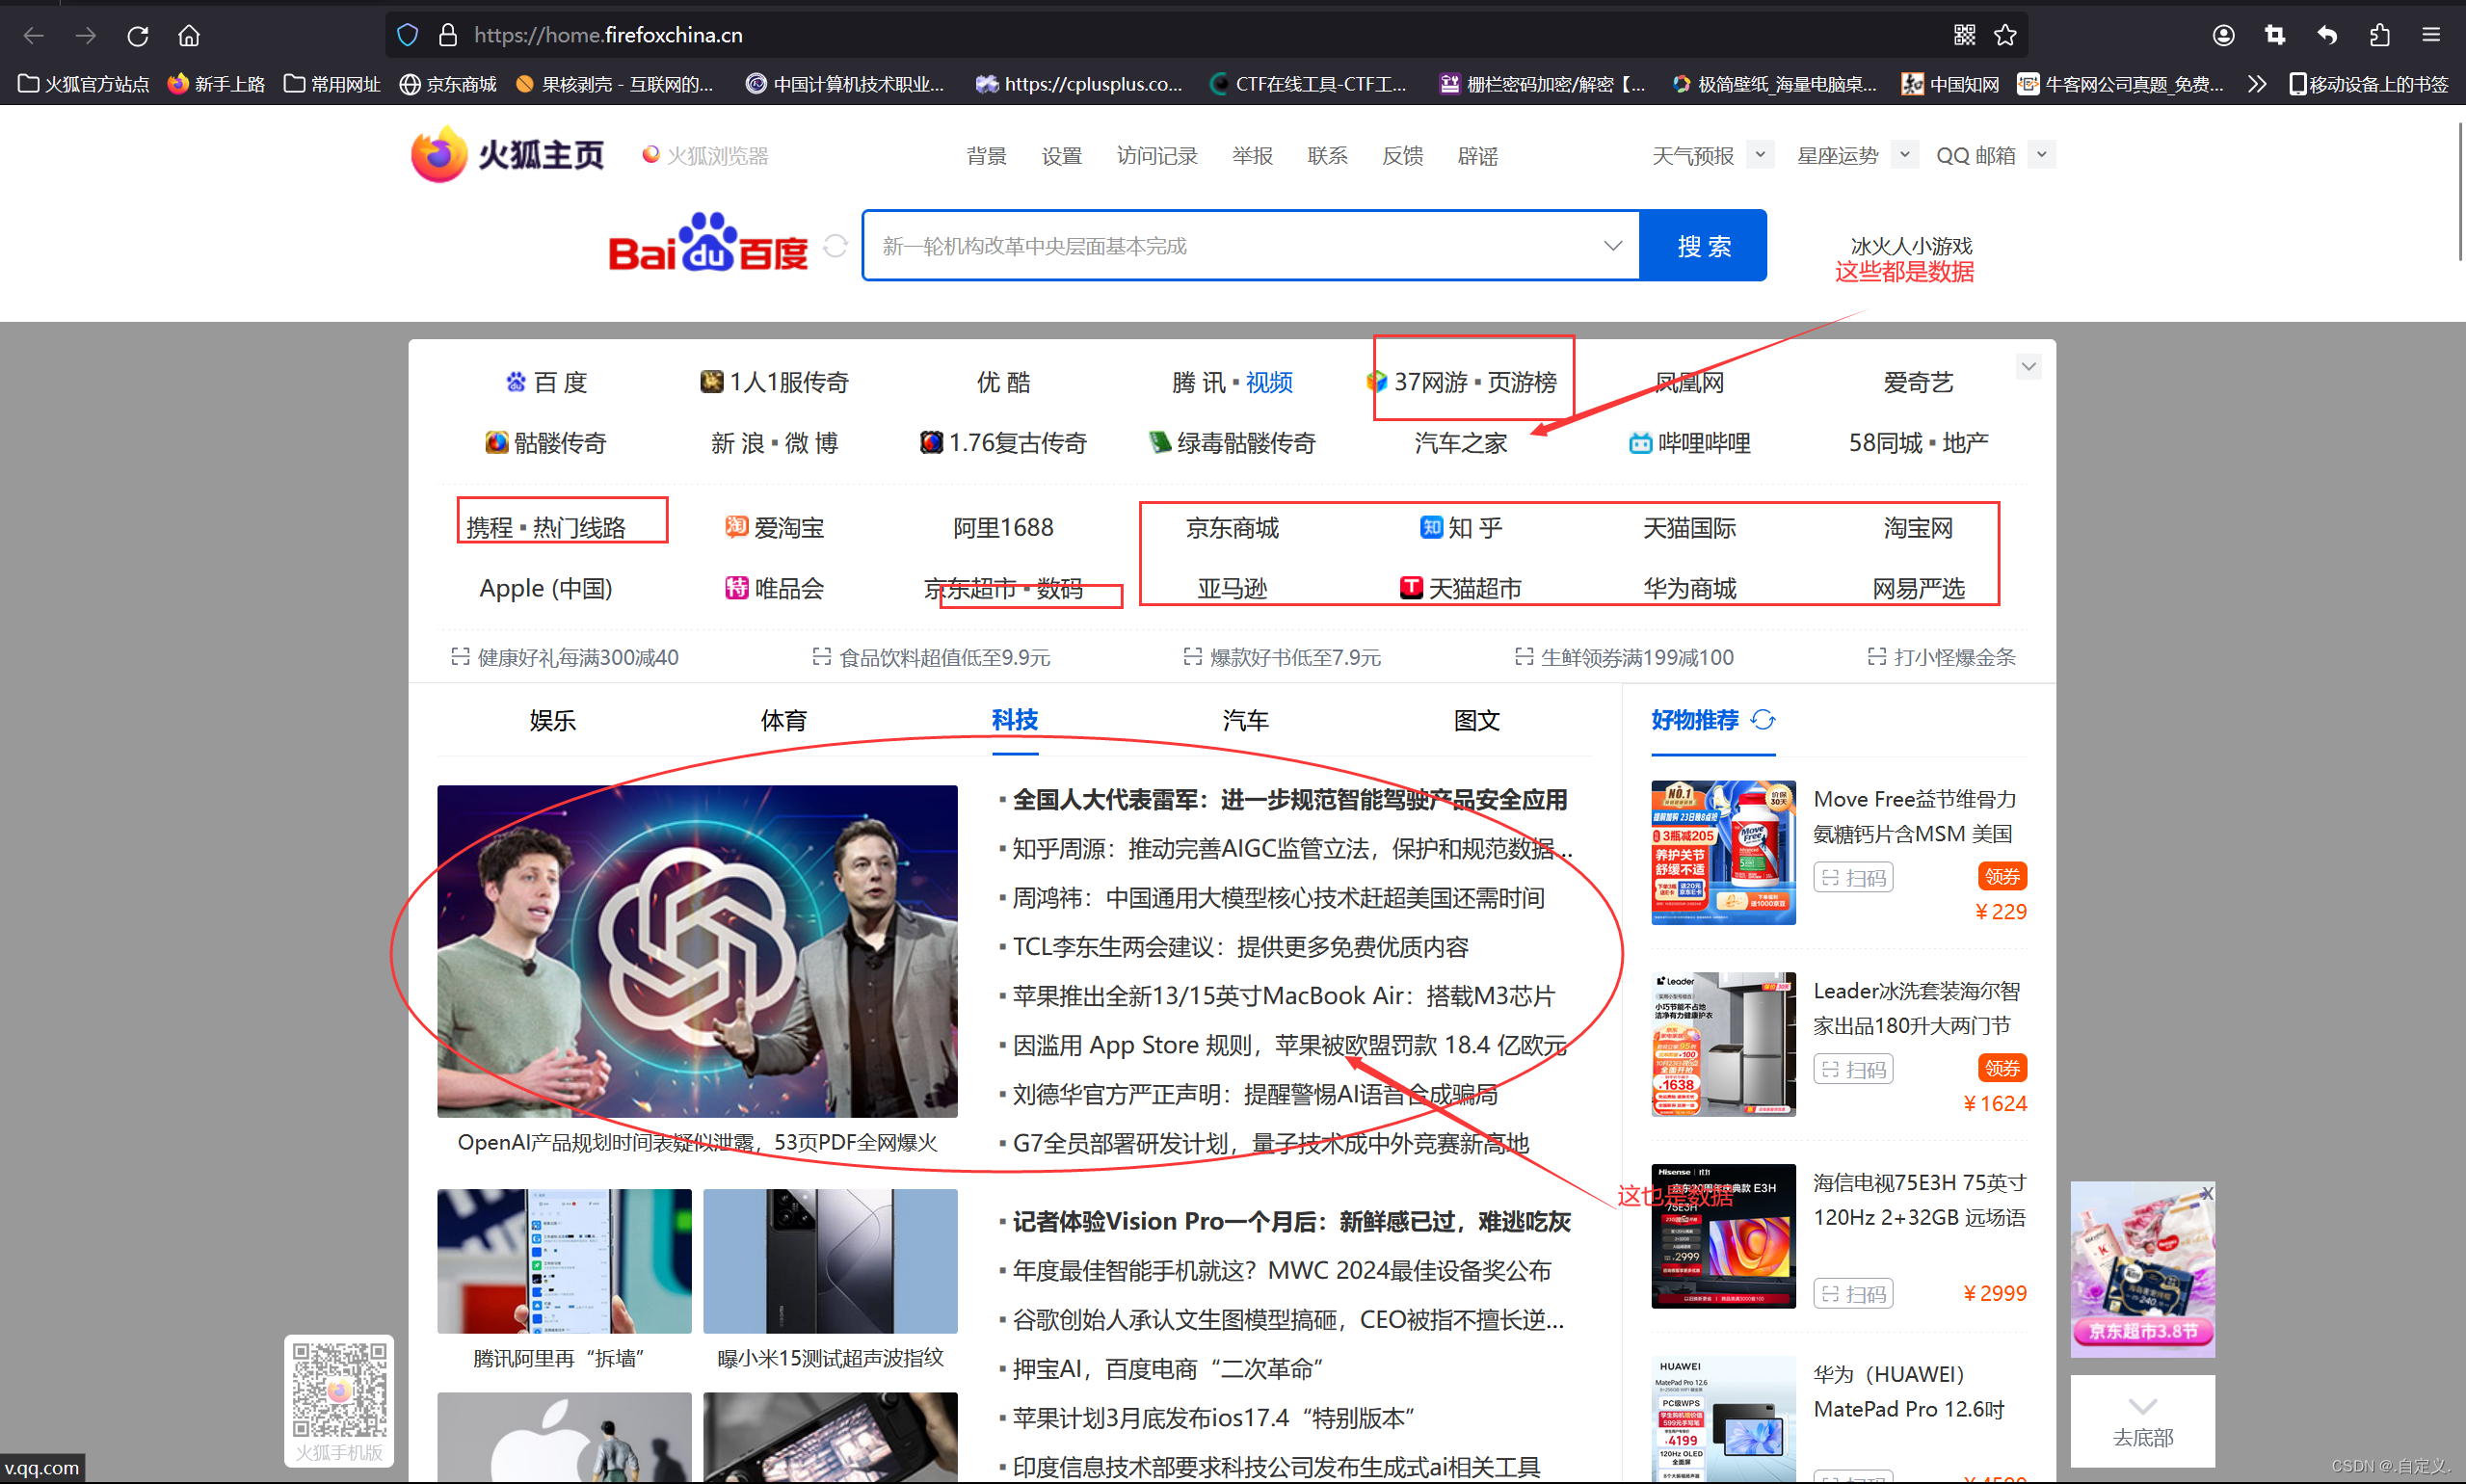Open the QR code icon in address bar

1964,36
